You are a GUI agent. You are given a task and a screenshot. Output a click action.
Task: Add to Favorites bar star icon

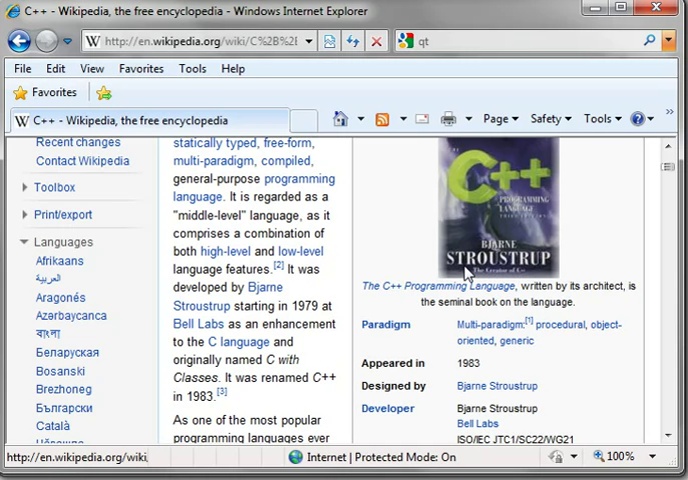104,93
